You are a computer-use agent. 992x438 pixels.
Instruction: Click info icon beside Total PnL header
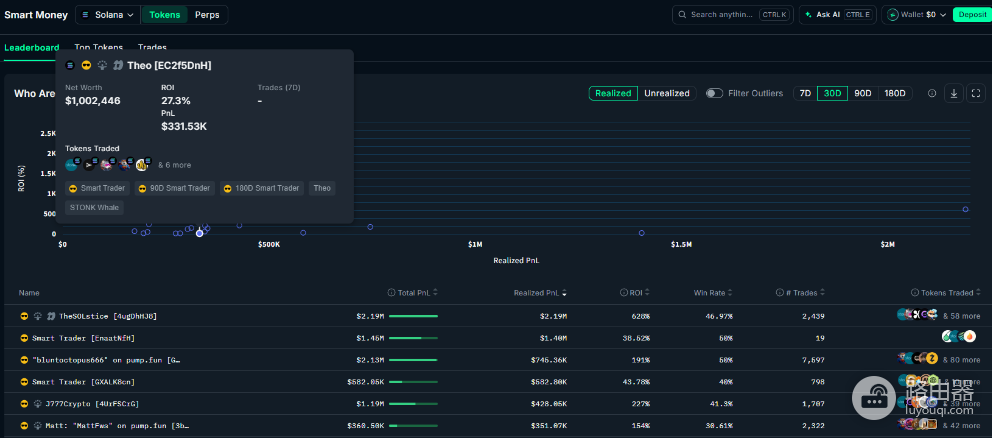pyautogui.click(x=391, y=293)
